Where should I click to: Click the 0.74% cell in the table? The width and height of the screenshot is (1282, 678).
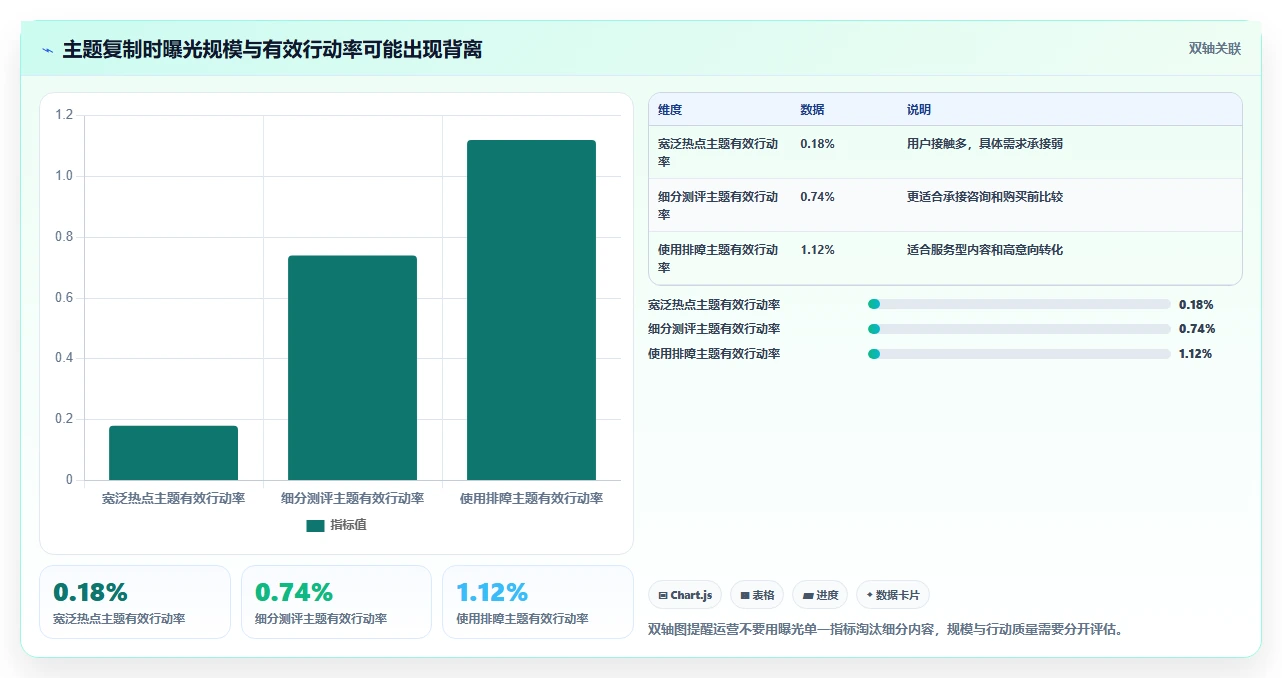[817, 197]
